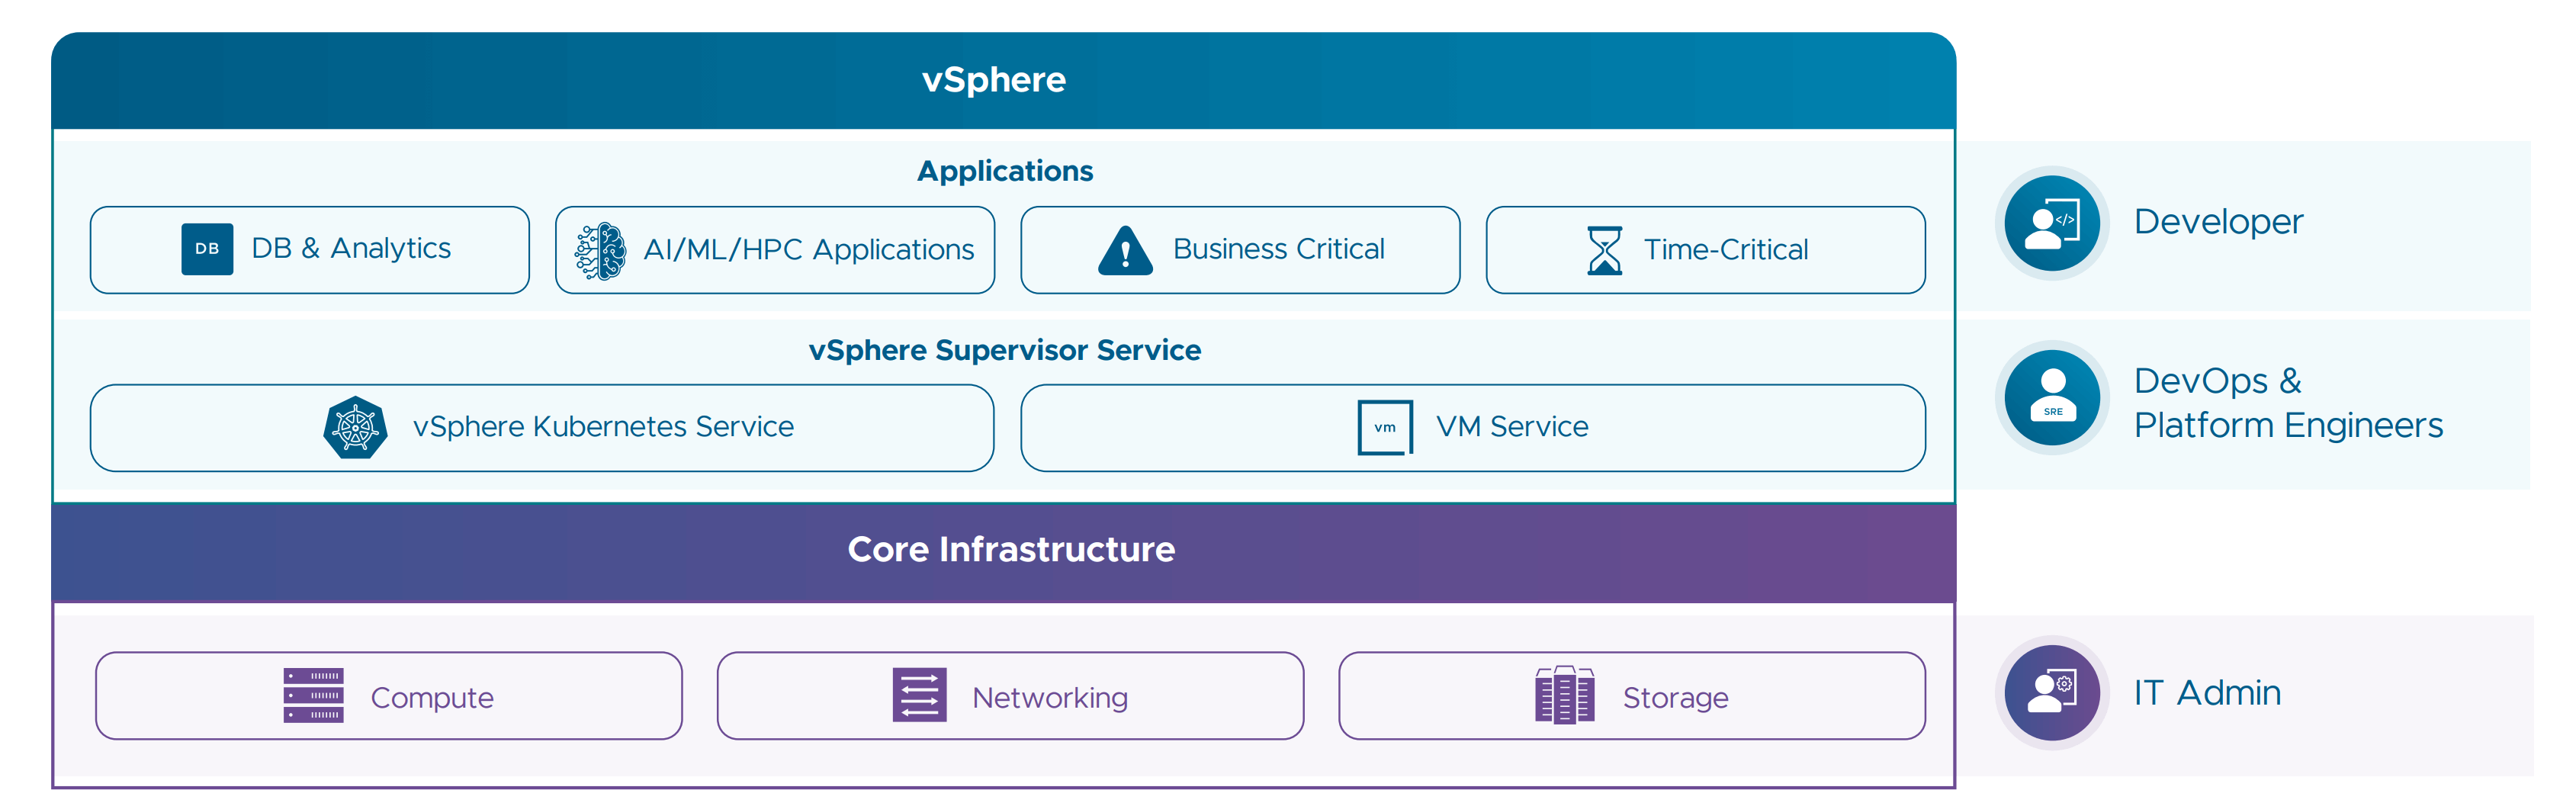The height and width of the screenshot is (803, 2576).
Task: Click the IT Admin text label
Action: pyautogui.click(x=2207, y=693)
